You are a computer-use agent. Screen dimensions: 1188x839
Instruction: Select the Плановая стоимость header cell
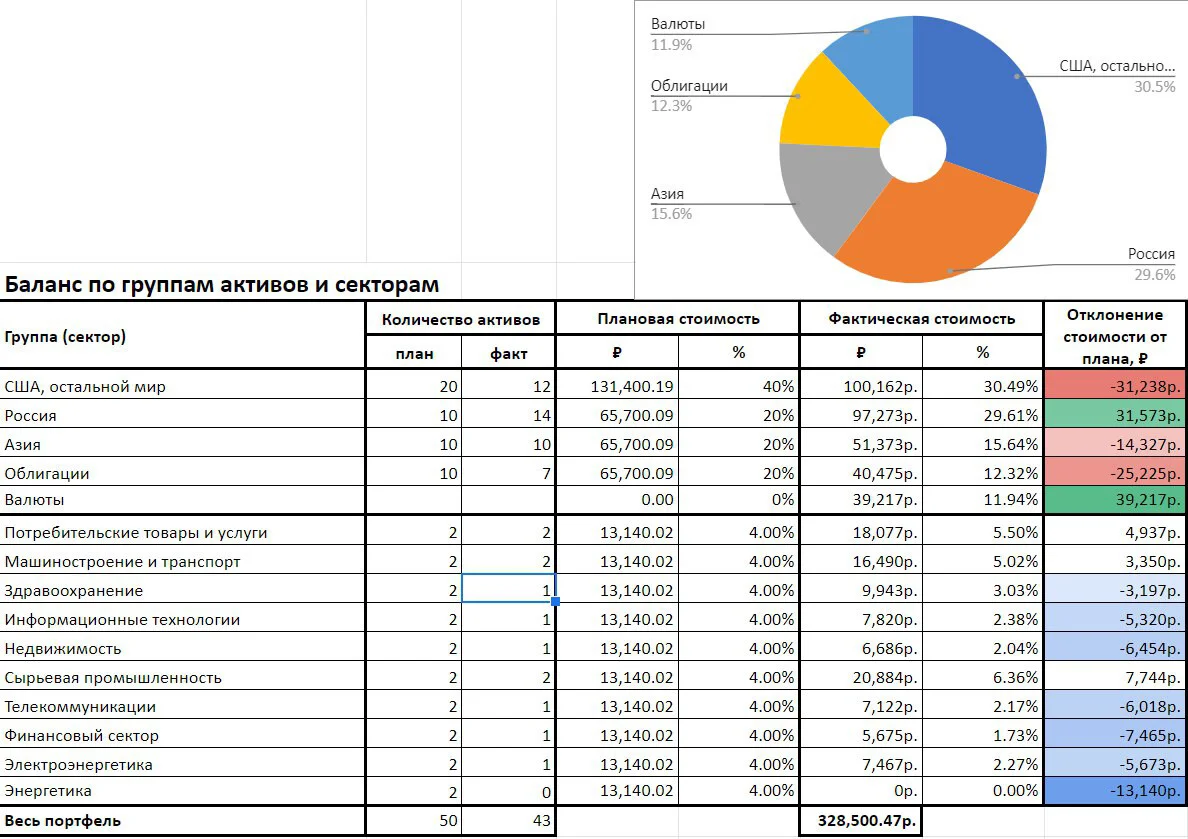pos(678,319)
